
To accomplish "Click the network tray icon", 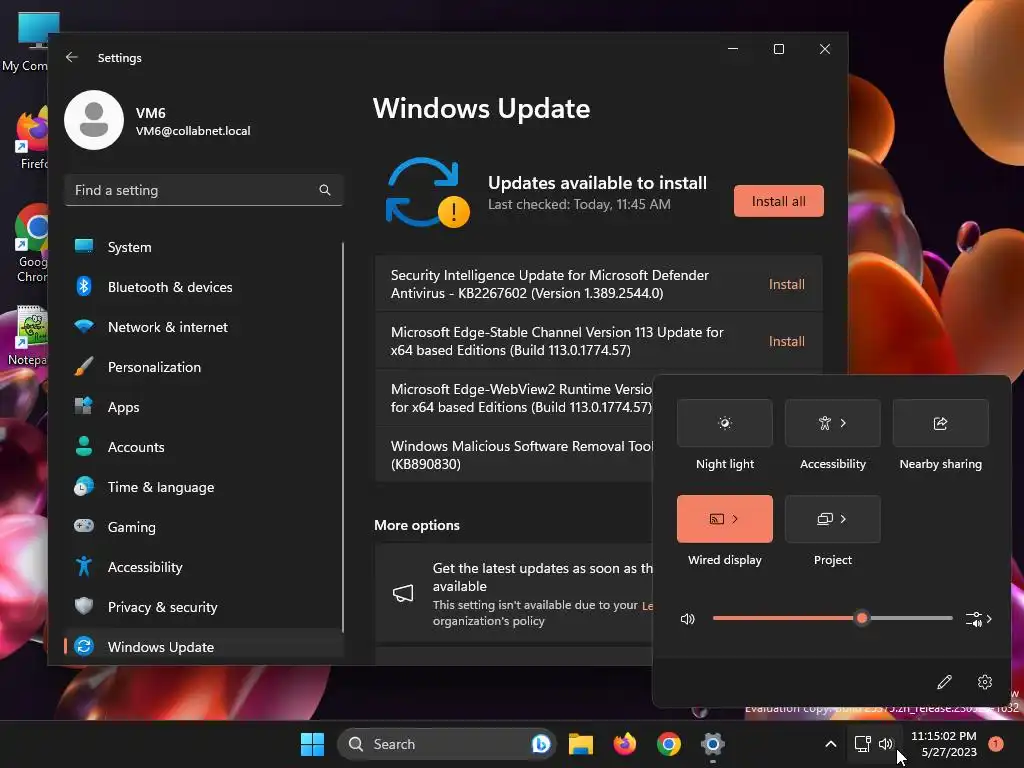I will [863, 744].
